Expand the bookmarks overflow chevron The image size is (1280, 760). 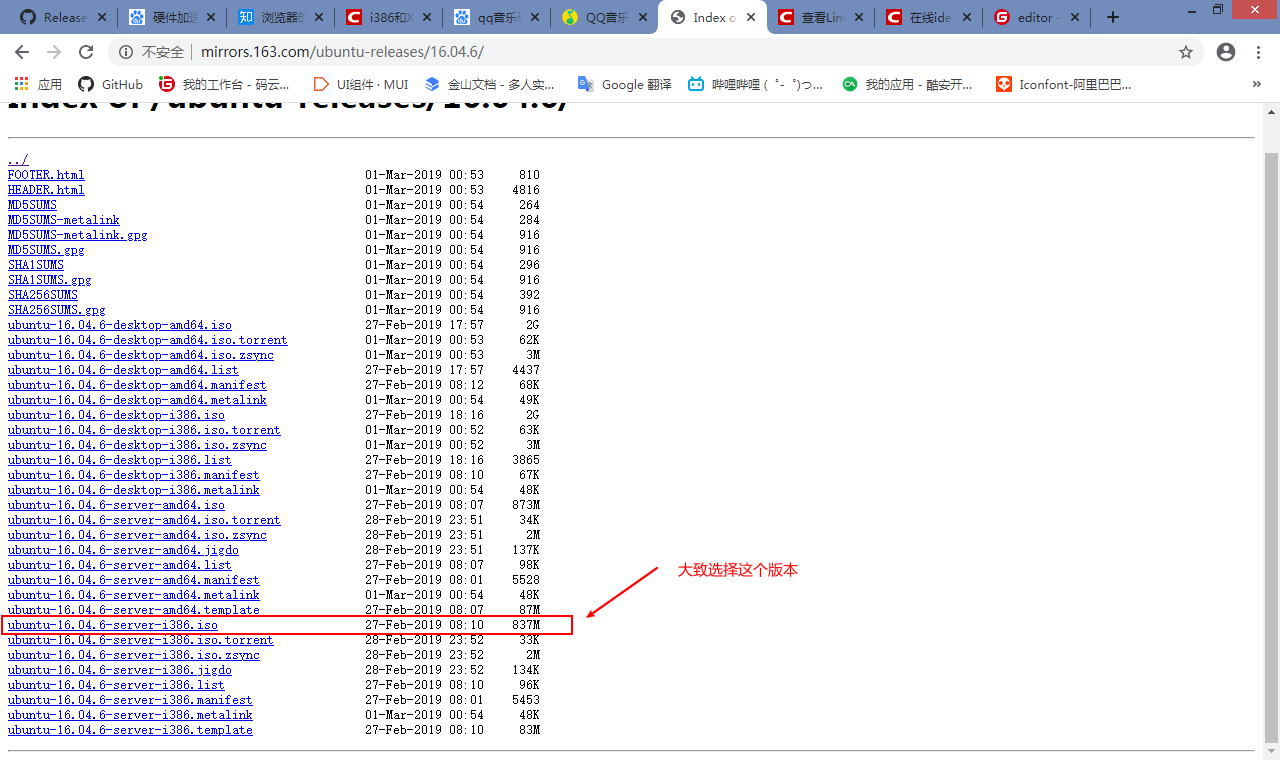[x=1256, y=84]
